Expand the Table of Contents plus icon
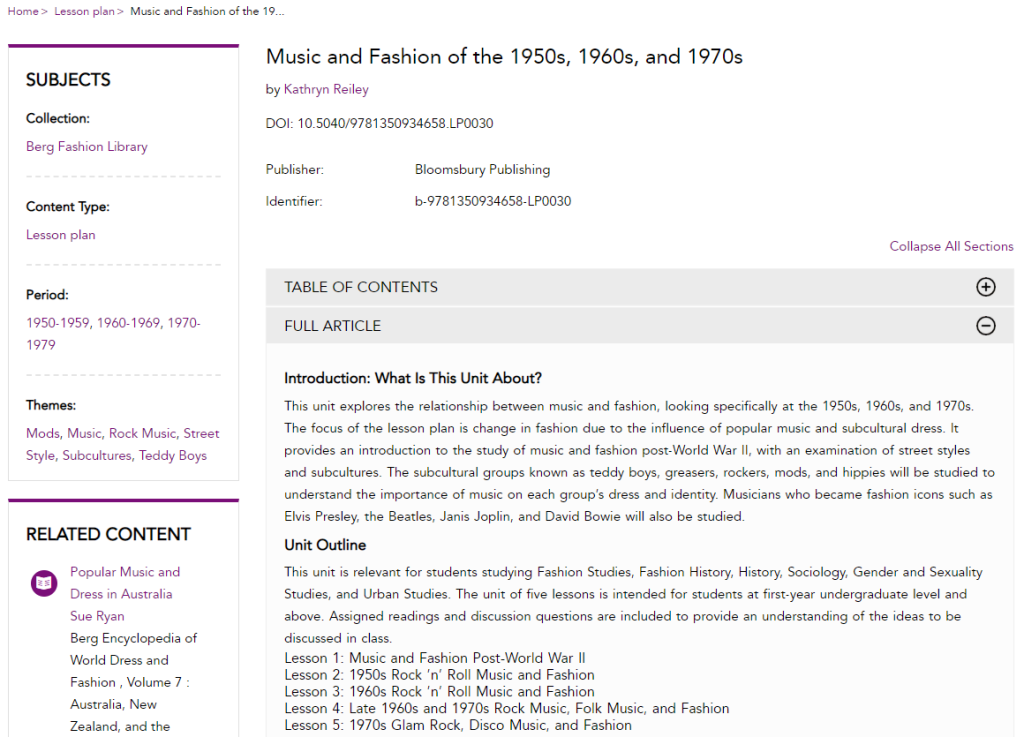Viewport: 1024px width, 737px height. [985, 287]
